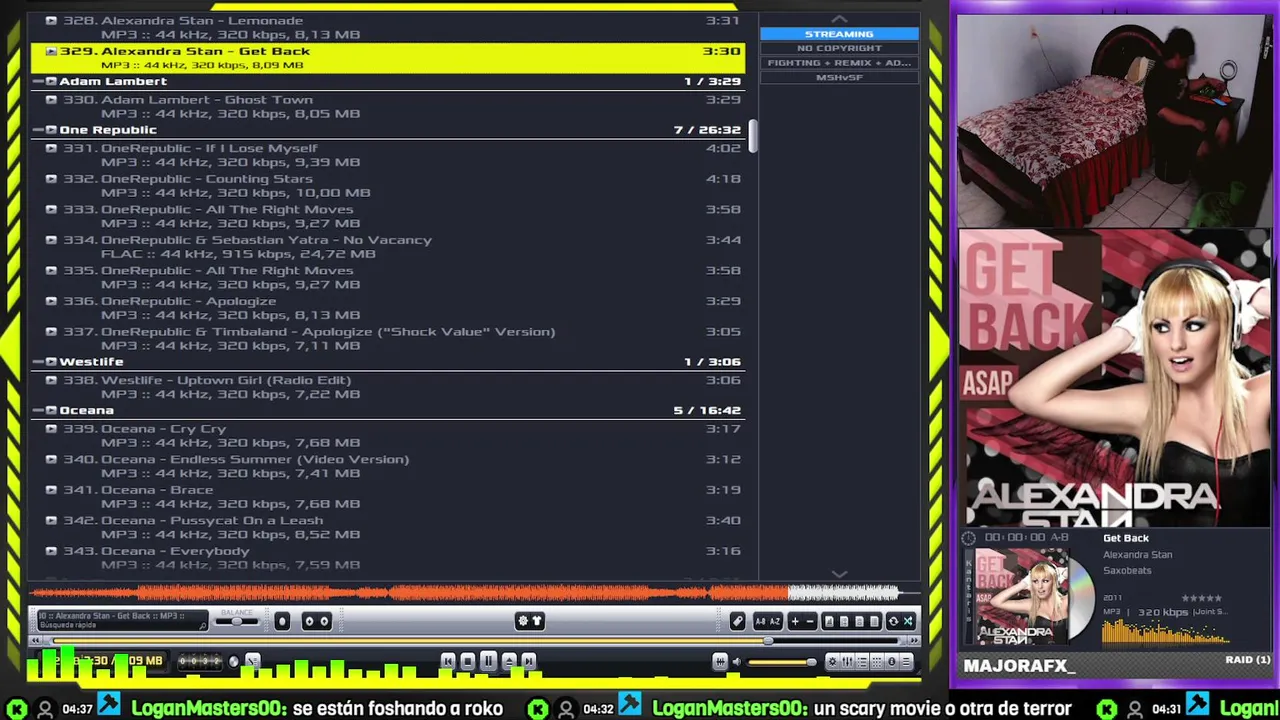Toggle checkbox for Westlife - Uptown Girl
The height and width of the screenshot is (720, 1280).
pyautogui.click(x=51, y=380)
